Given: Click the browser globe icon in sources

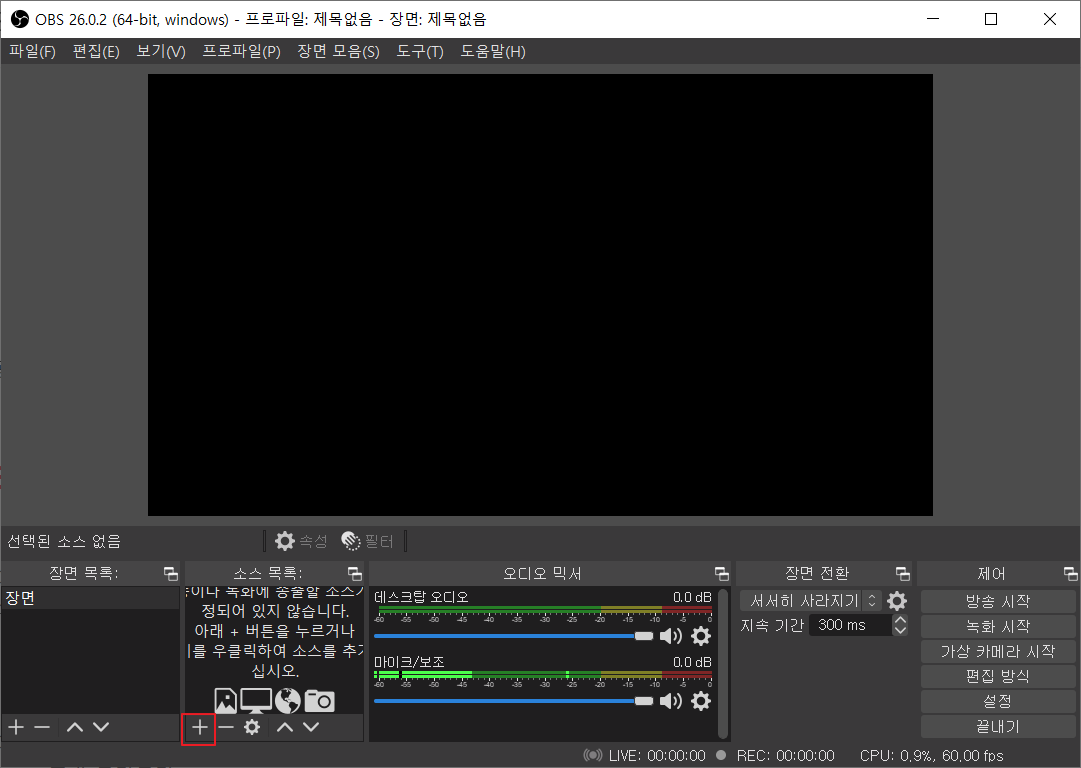Looking at the screenshot, I should tap(287, 701).
